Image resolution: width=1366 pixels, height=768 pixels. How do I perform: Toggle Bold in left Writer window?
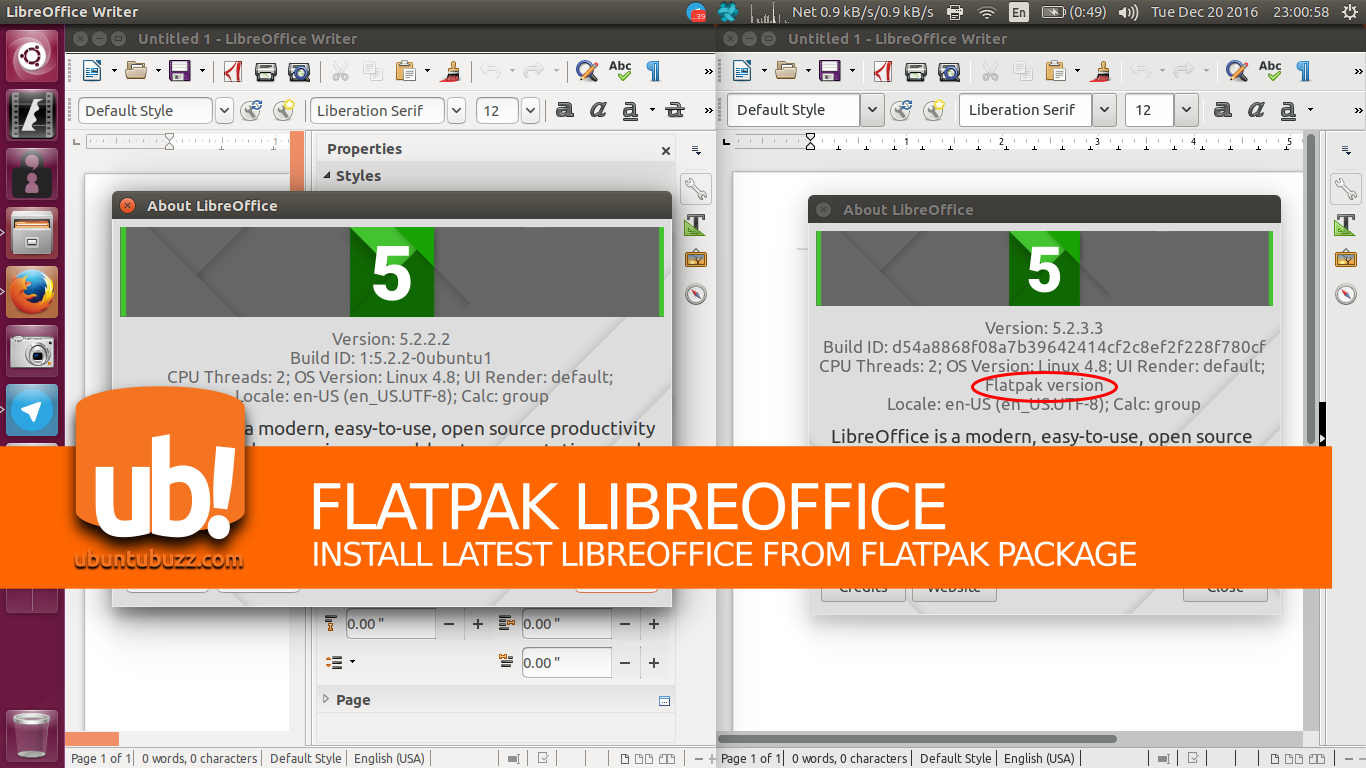coord(565,110)
